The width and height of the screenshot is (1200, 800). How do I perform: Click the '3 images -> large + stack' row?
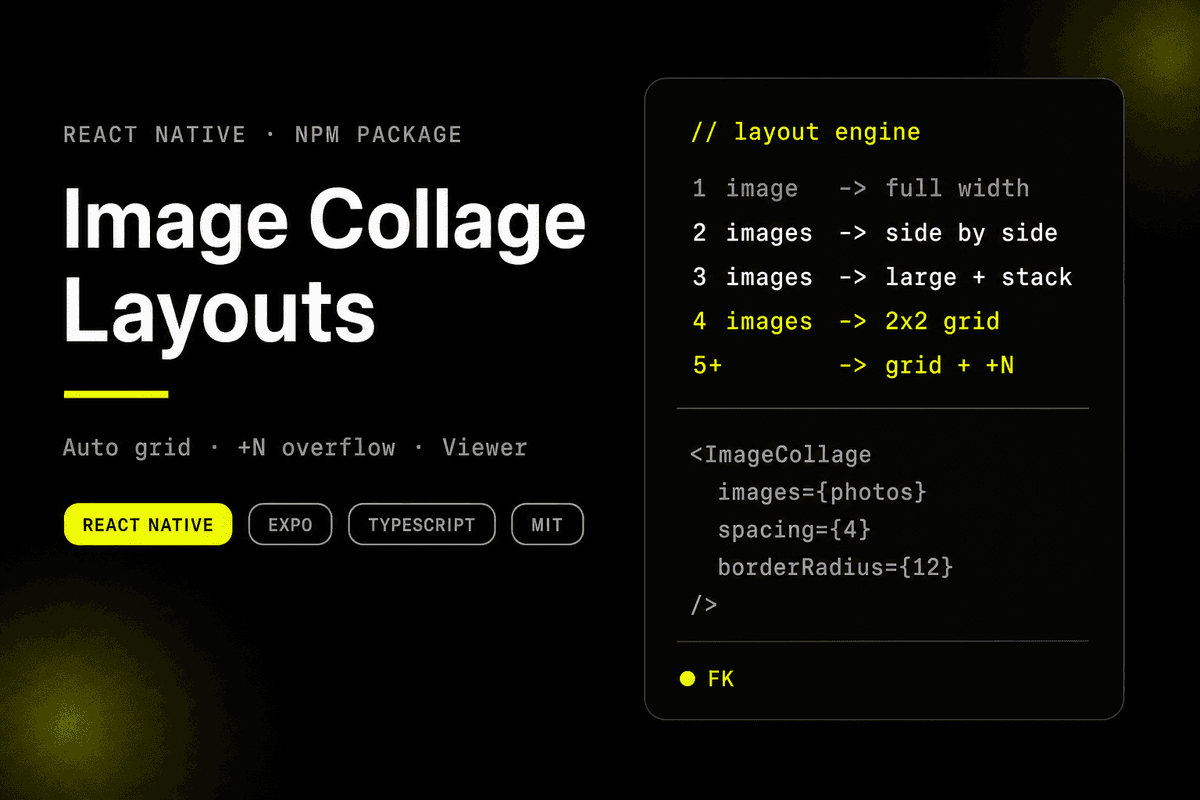[x=882, y=277]
